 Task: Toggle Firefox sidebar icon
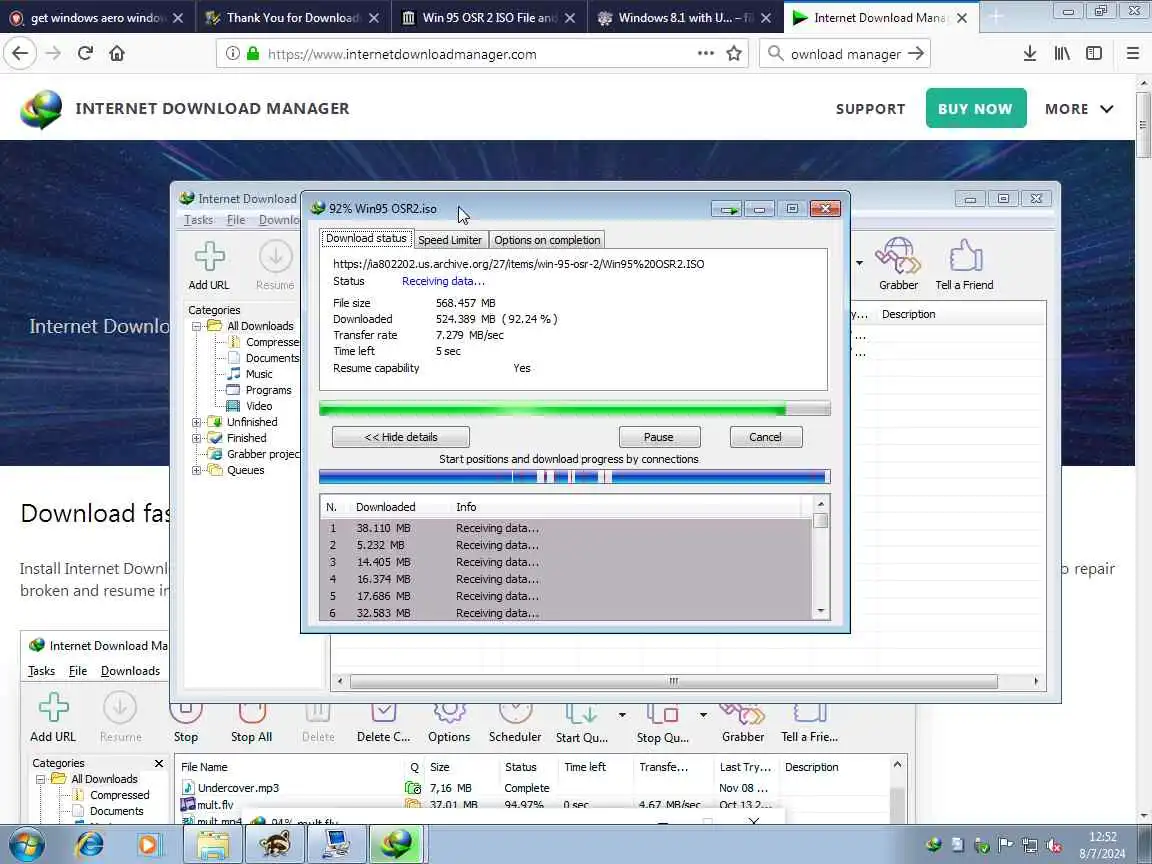(1094, 53)
